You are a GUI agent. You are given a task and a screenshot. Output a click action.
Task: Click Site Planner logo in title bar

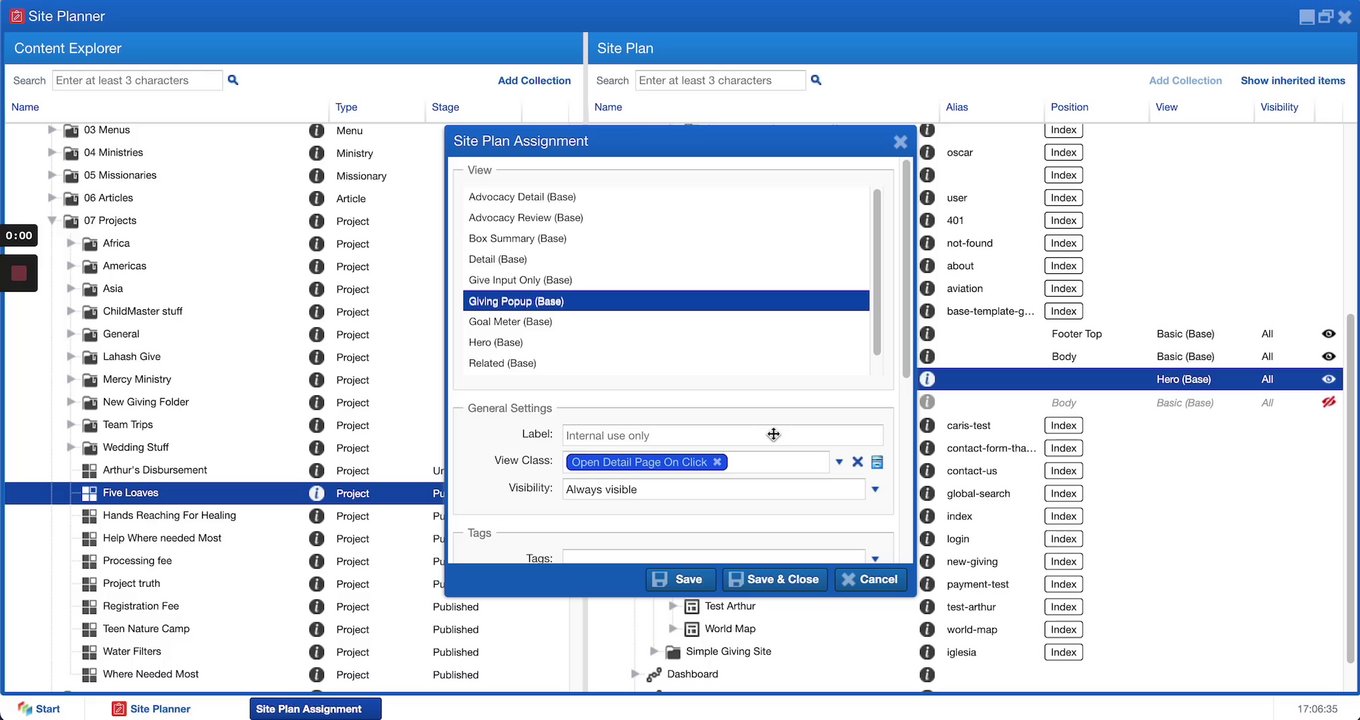point(16,16)
